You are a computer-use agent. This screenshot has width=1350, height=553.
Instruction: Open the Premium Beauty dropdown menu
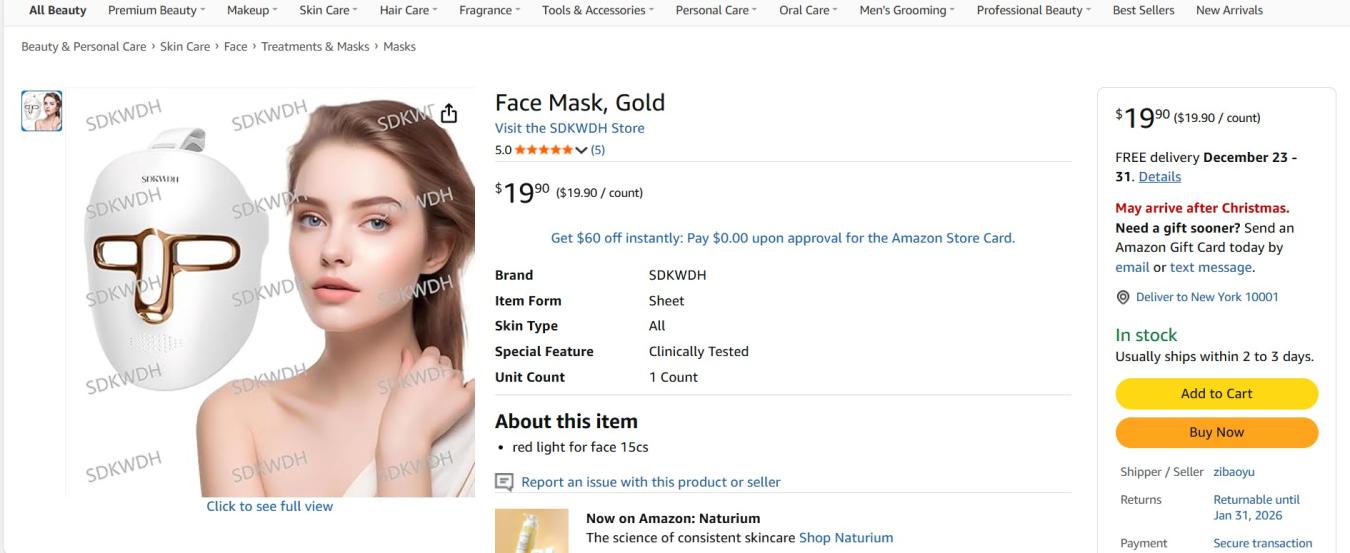[x=156, y=10]
